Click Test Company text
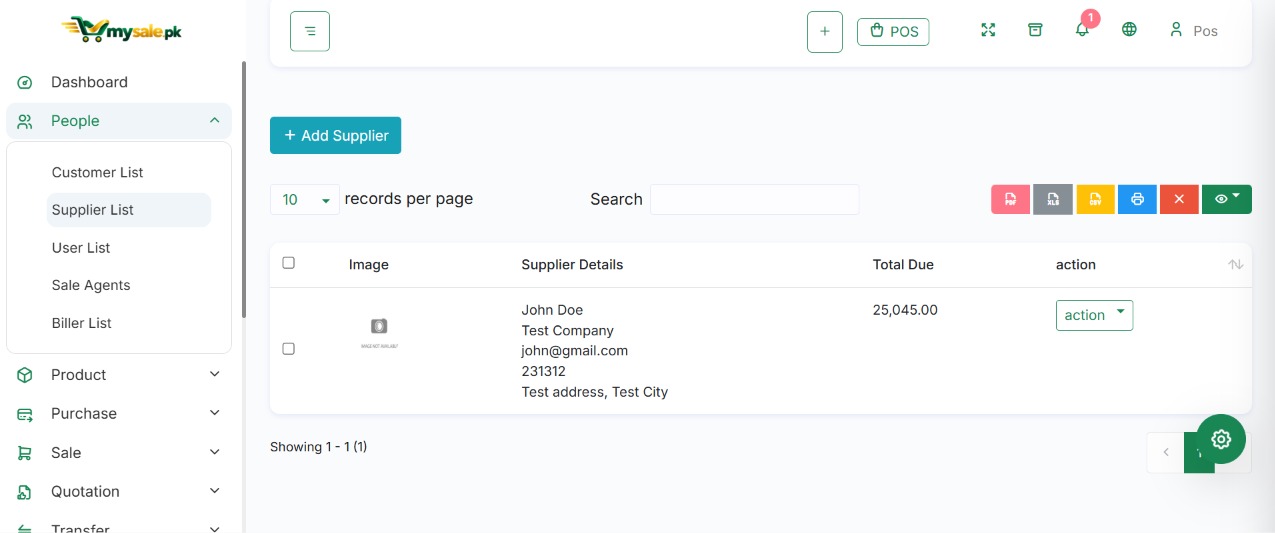This screenshot has height=533, width=1275. [x=568, y=331]
